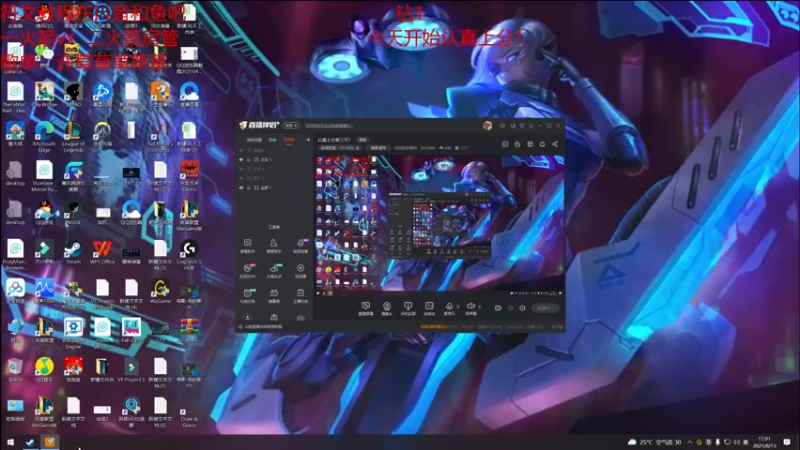Toggle visibility eye for 全屏 1 source
The image size is (800, 450).
click(x=241, y=188)
